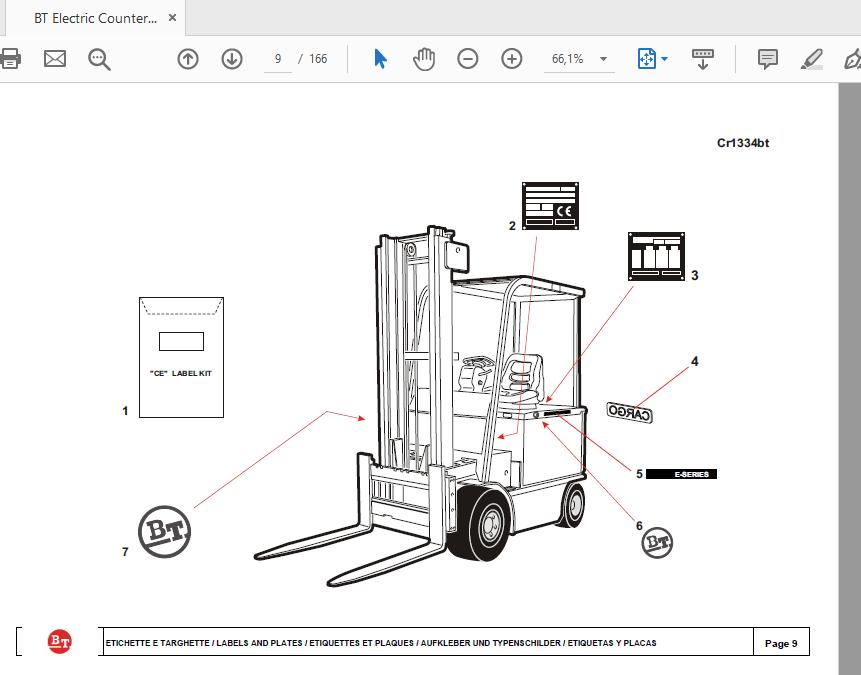Click the 'Cr1334bt' drawing code text

pyautogui.click(x=742, y=143)
